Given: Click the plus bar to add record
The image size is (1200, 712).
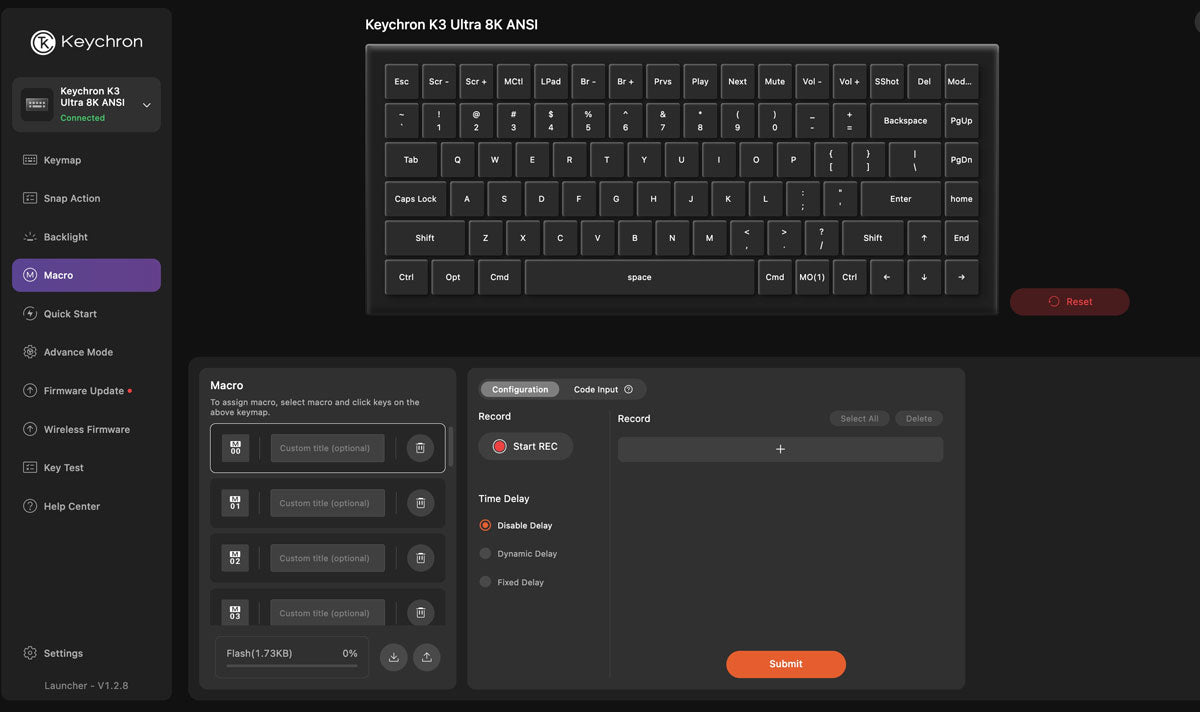Looking at the screenshot, I should click(x=780, y=449).
